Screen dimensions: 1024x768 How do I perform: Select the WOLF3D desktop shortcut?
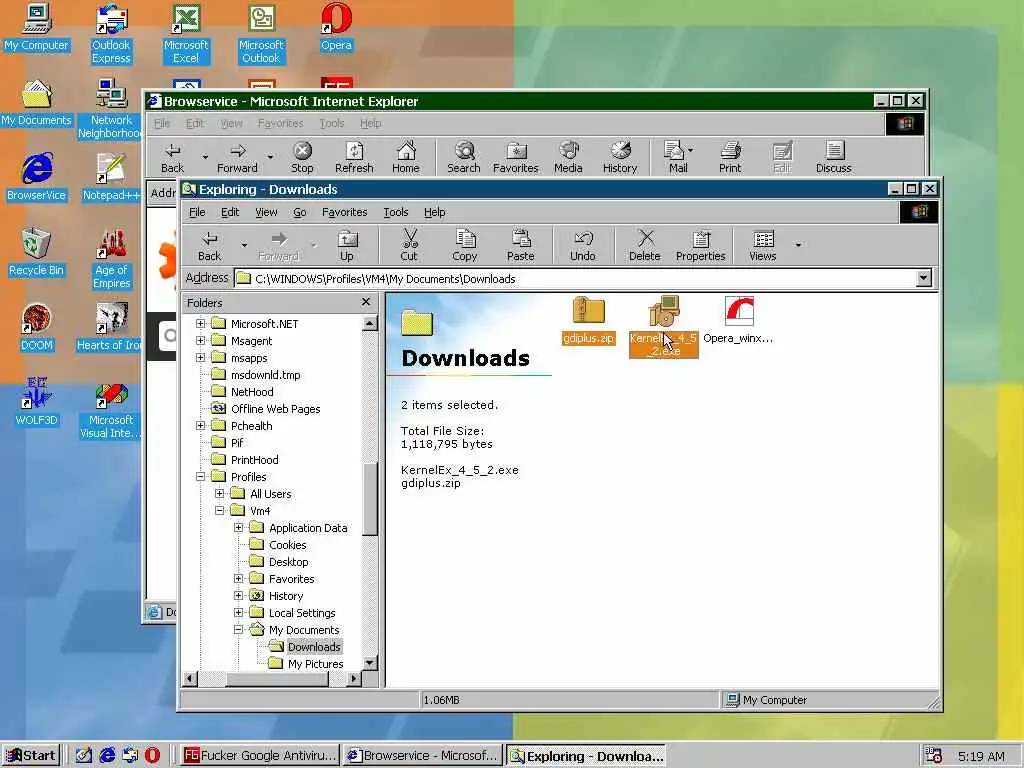(37, 402)
